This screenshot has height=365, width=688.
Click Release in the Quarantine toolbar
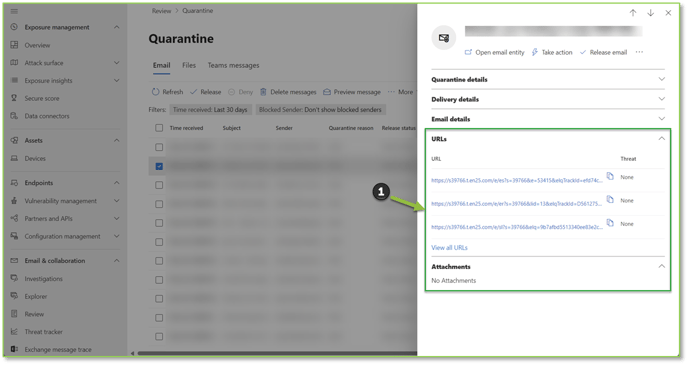coord(205,92)
